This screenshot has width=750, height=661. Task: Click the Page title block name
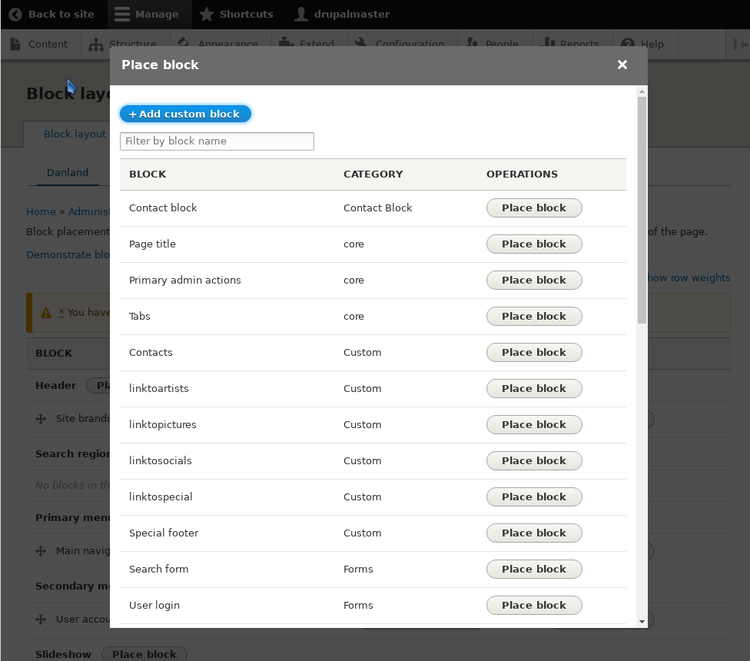[152, 244]
